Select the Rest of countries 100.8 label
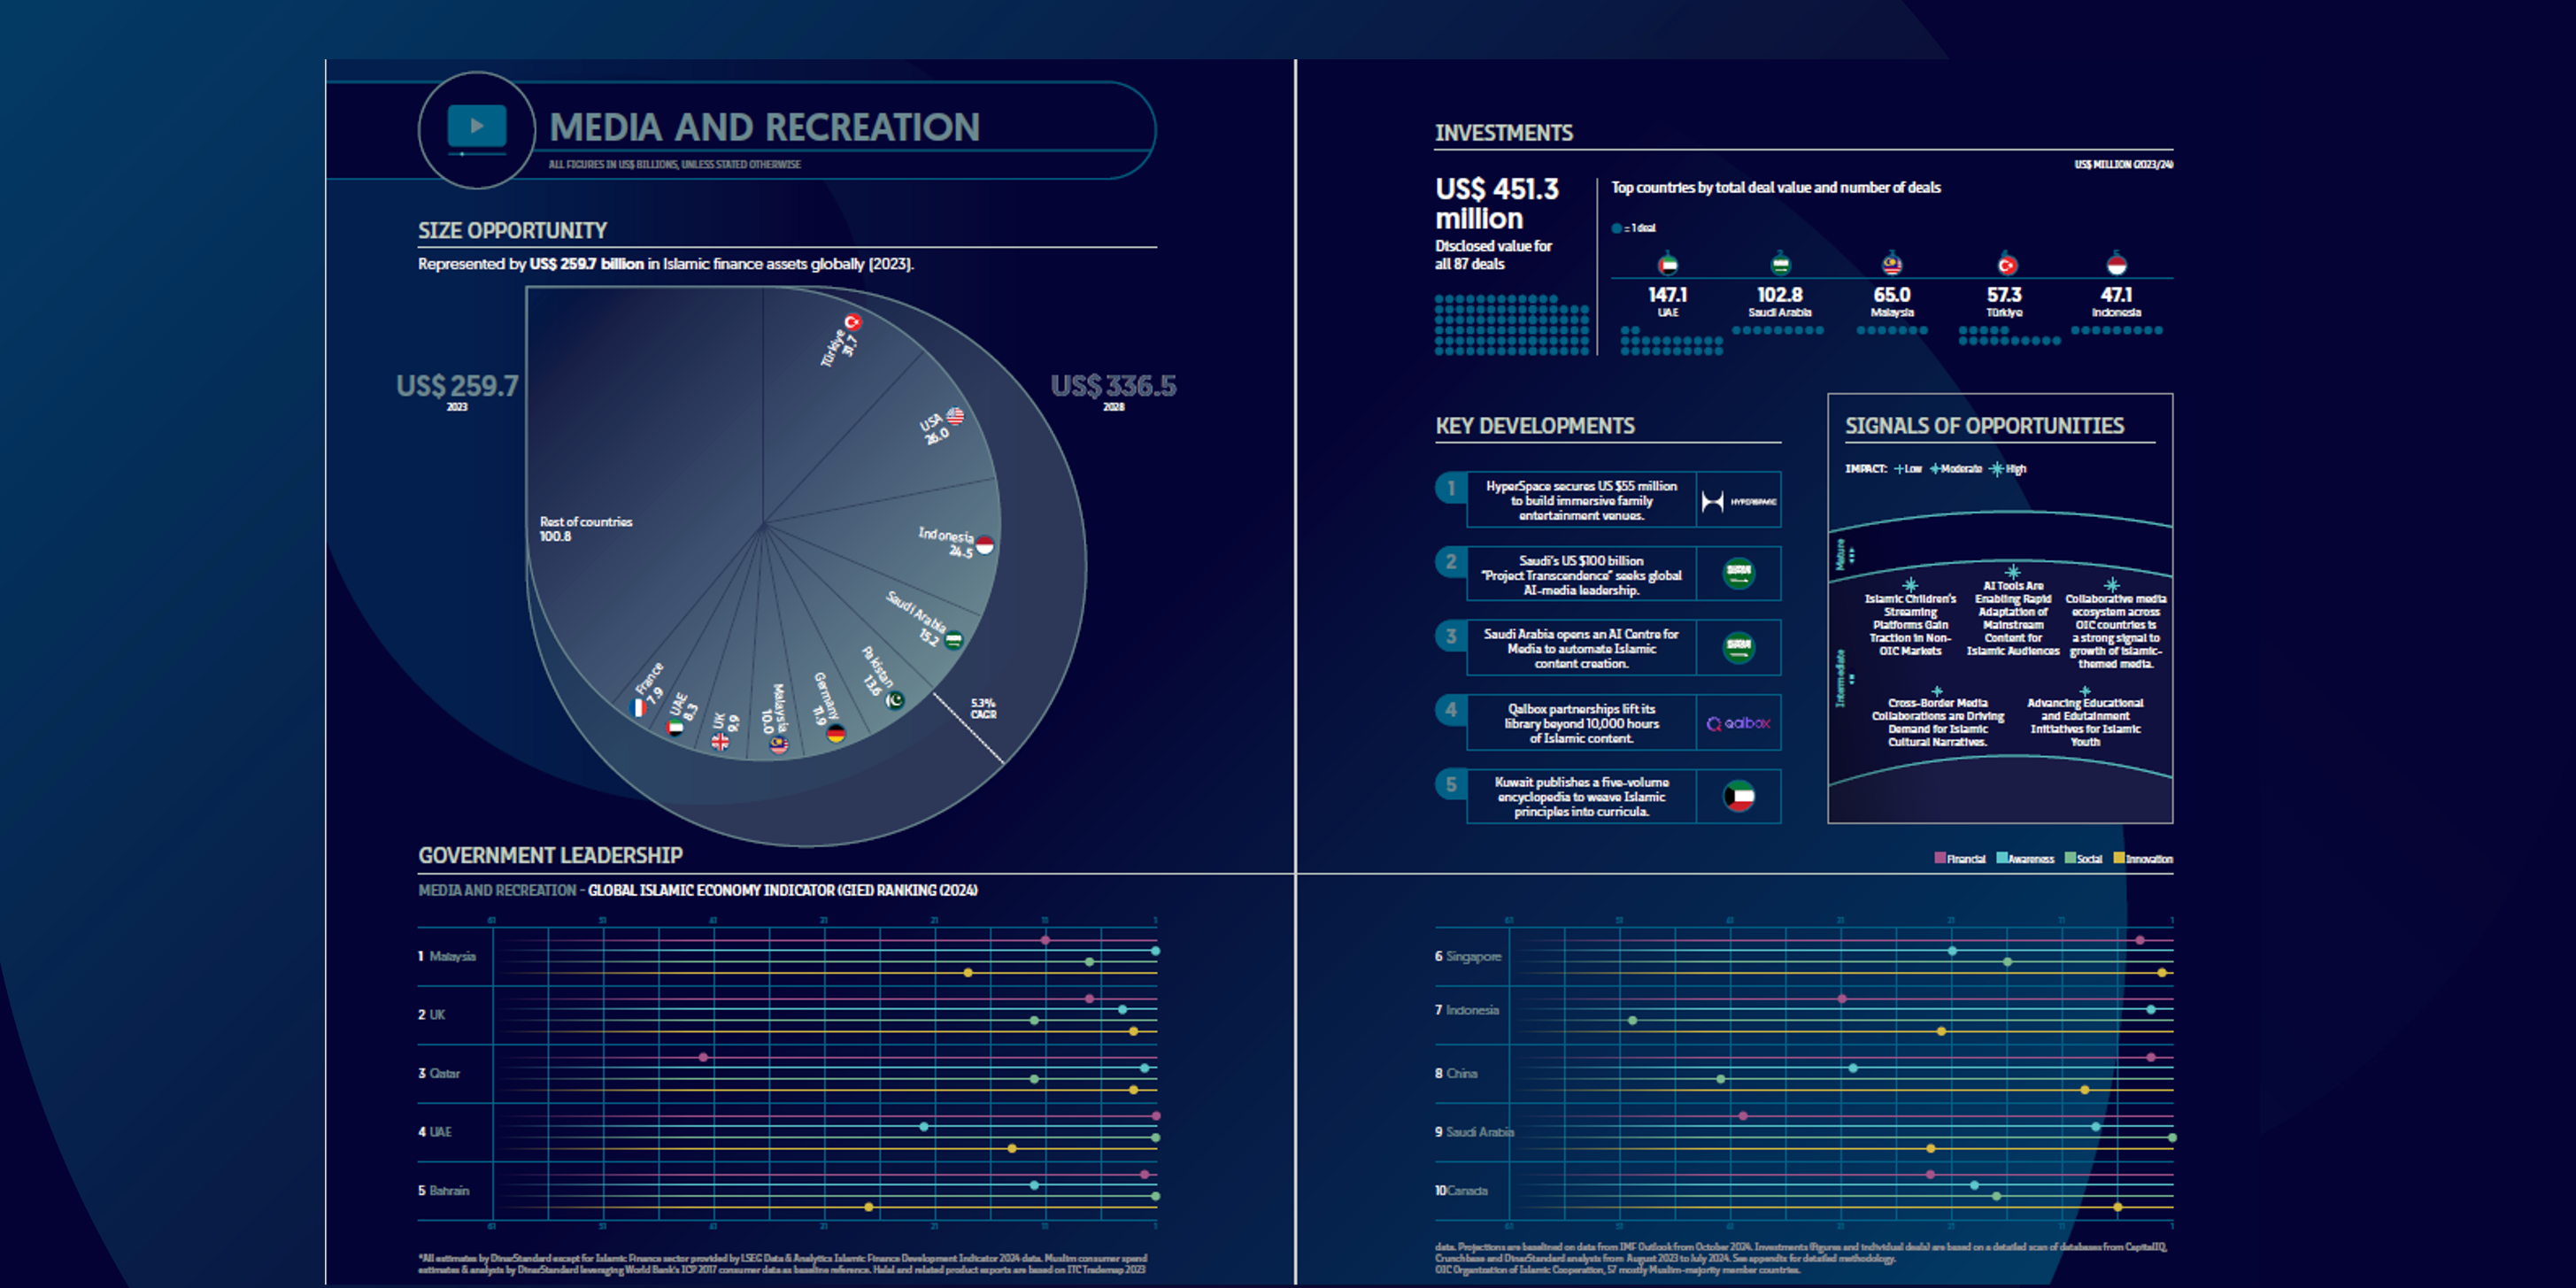The image size is (2576, 1288). click(586, 529)
